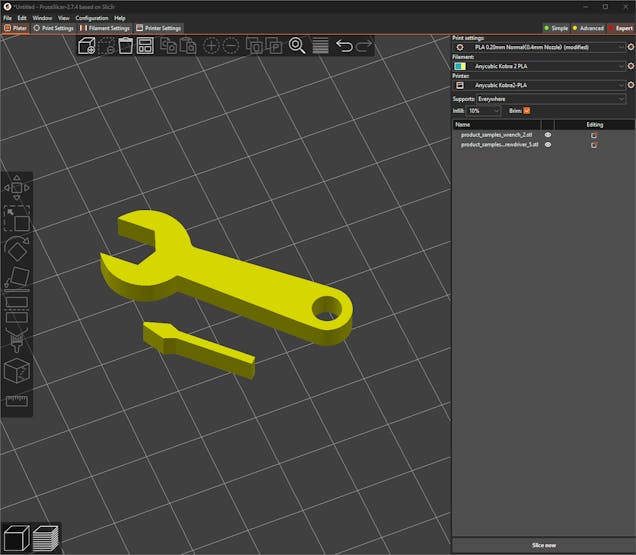
Task: Toggle visibility eye of the screwdriver object
Action: point(548,144)
